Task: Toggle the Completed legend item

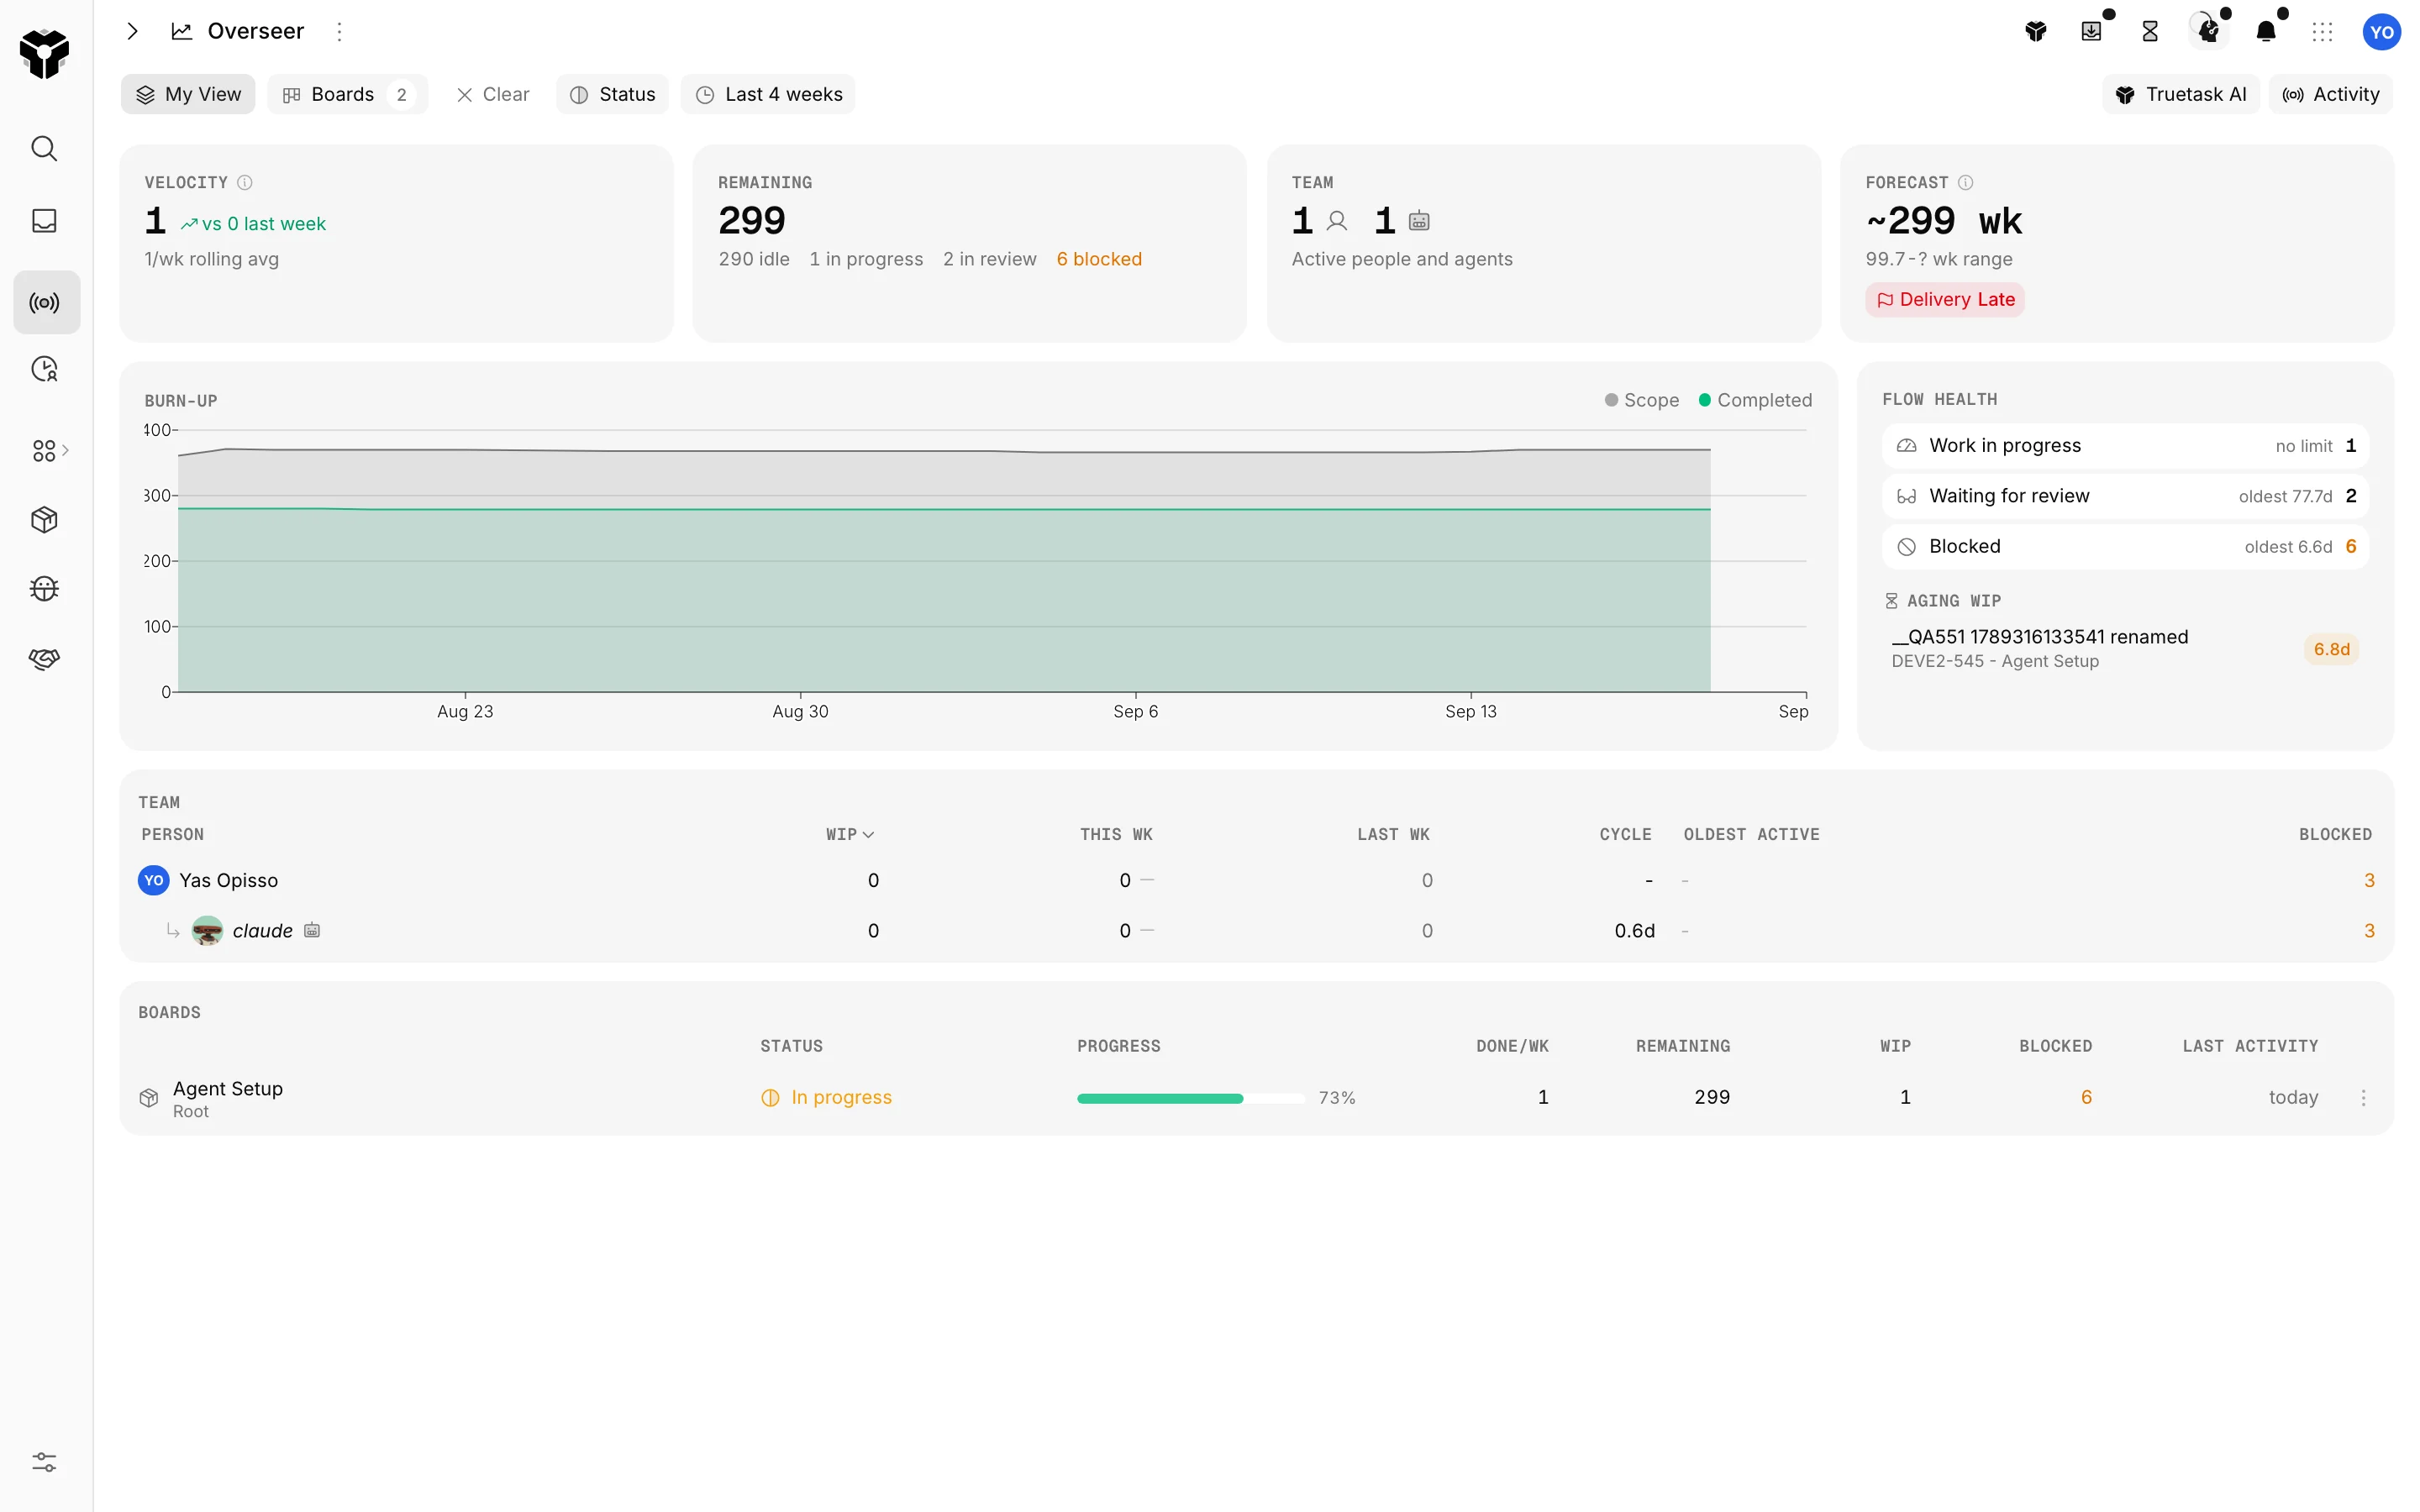Action: (x=1755, y=400)
